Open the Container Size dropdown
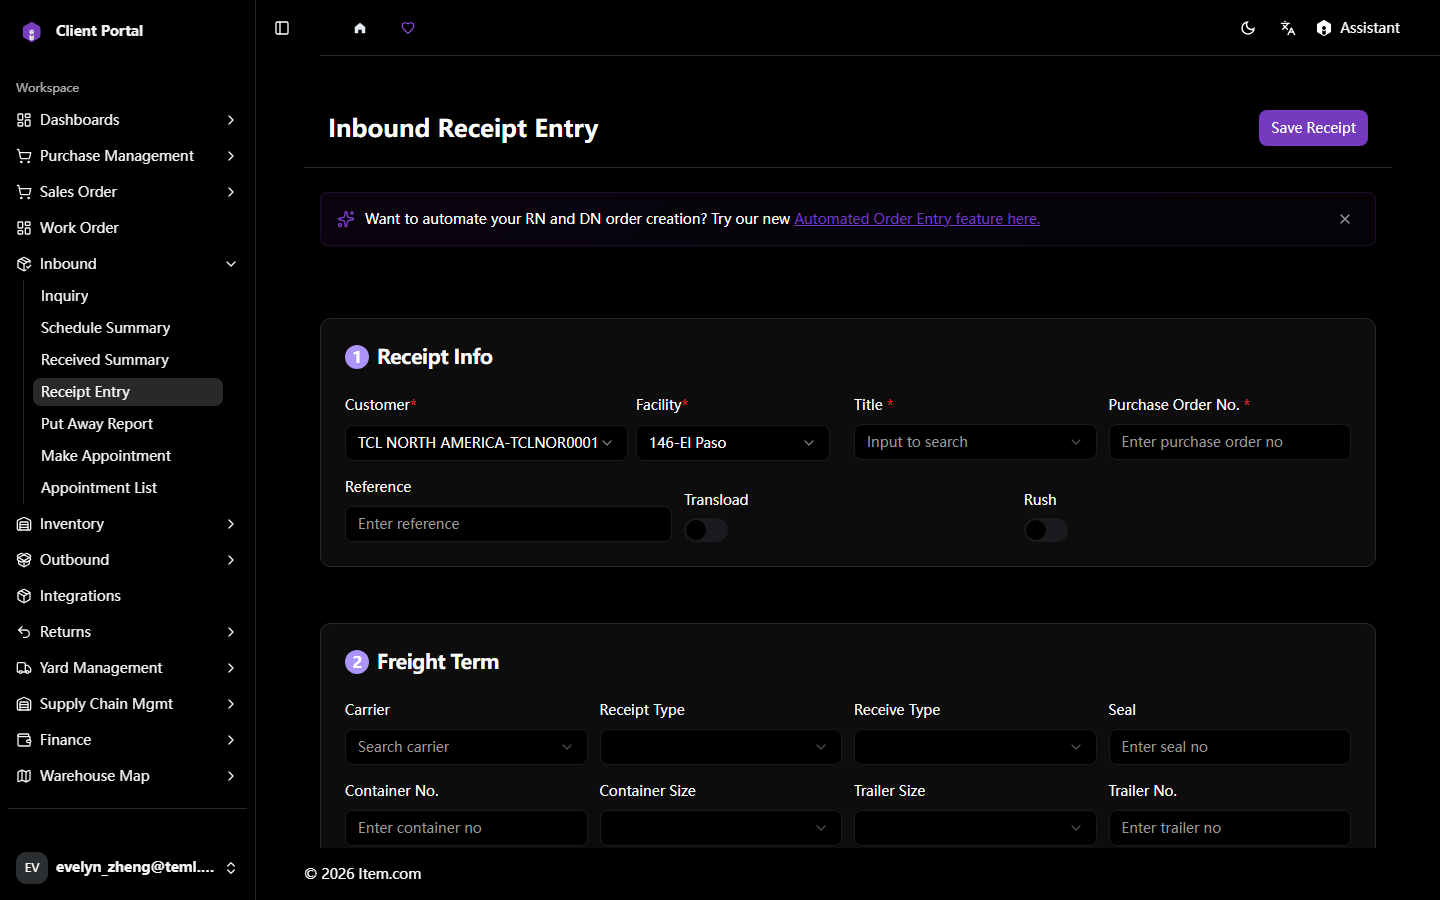This screenshot has height=900, width=1440. click(721, 828)
